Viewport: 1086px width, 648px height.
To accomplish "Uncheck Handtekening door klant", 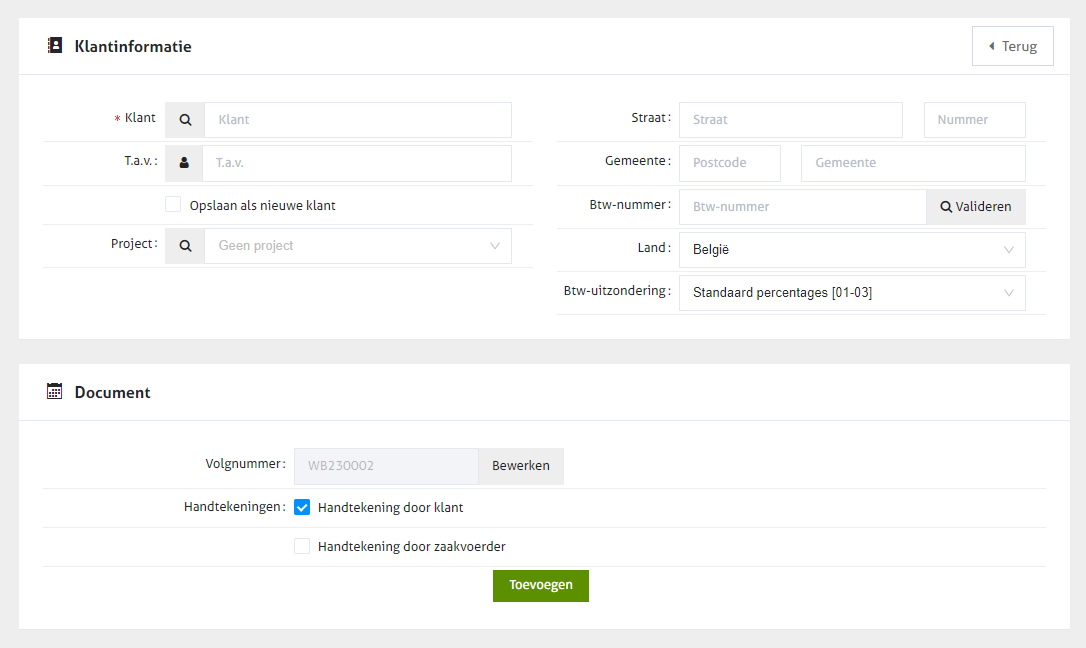I will [302, 507].
